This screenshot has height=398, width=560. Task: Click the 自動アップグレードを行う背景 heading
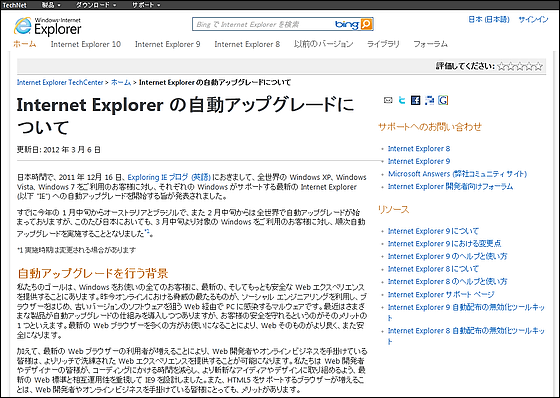click(93, 274)
